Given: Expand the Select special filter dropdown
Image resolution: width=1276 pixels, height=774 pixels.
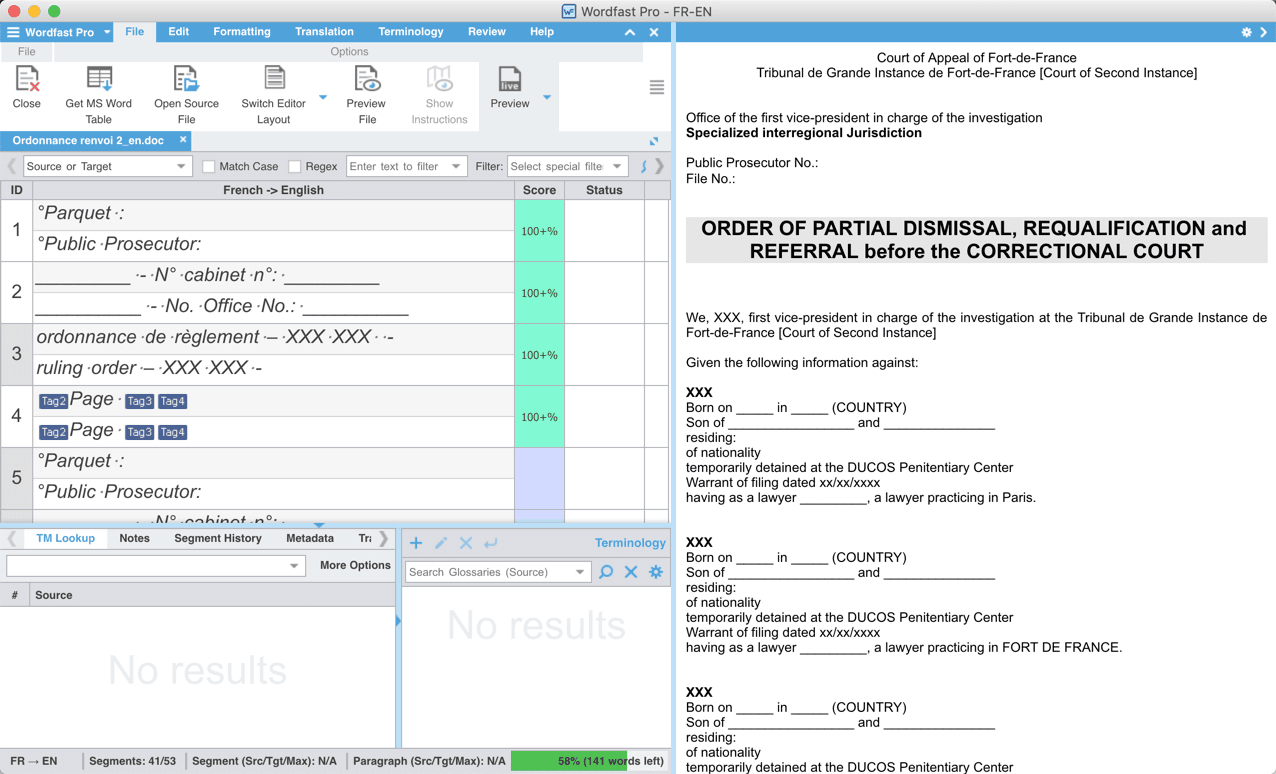Looking at the screenshot, I should coord(566,167).
